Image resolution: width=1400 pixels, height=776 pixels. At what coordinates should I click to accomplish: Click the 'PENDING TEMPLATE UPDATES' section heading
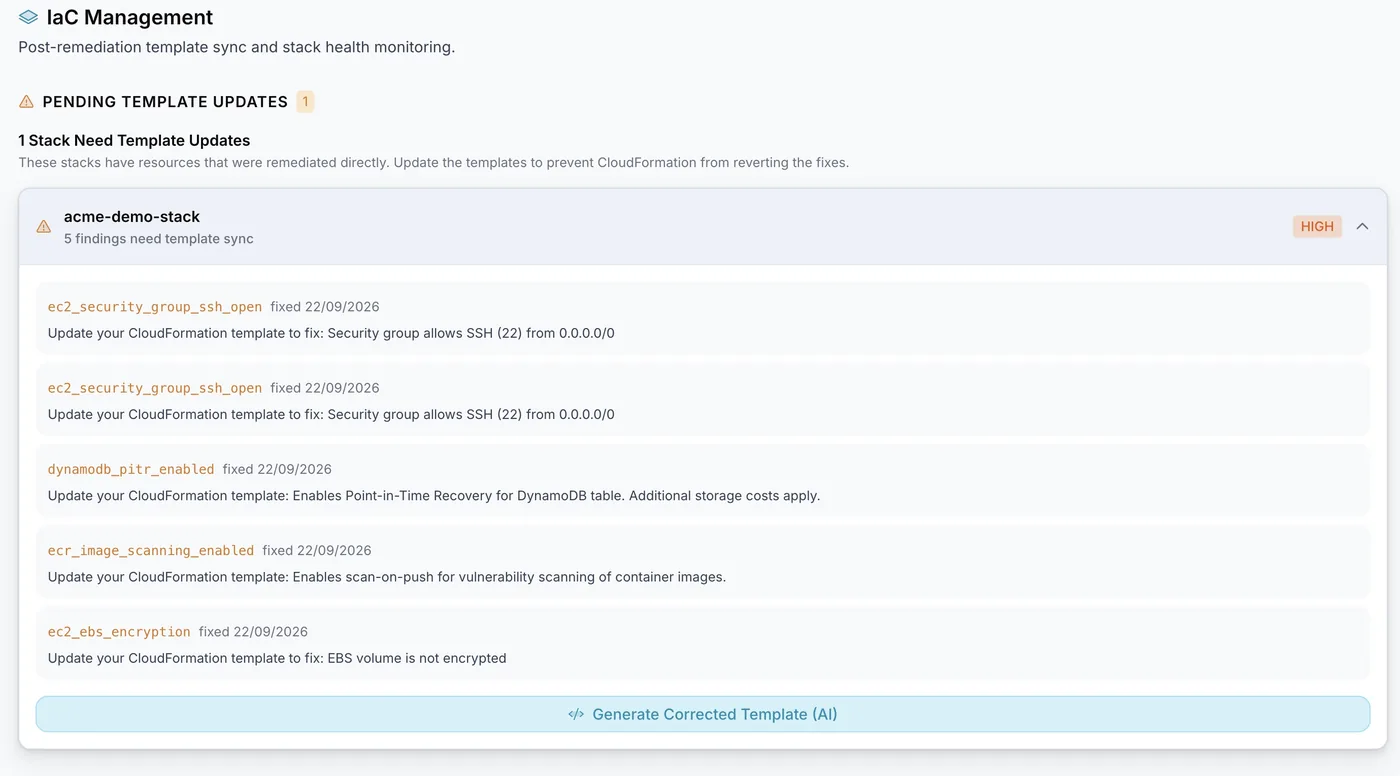165,102
